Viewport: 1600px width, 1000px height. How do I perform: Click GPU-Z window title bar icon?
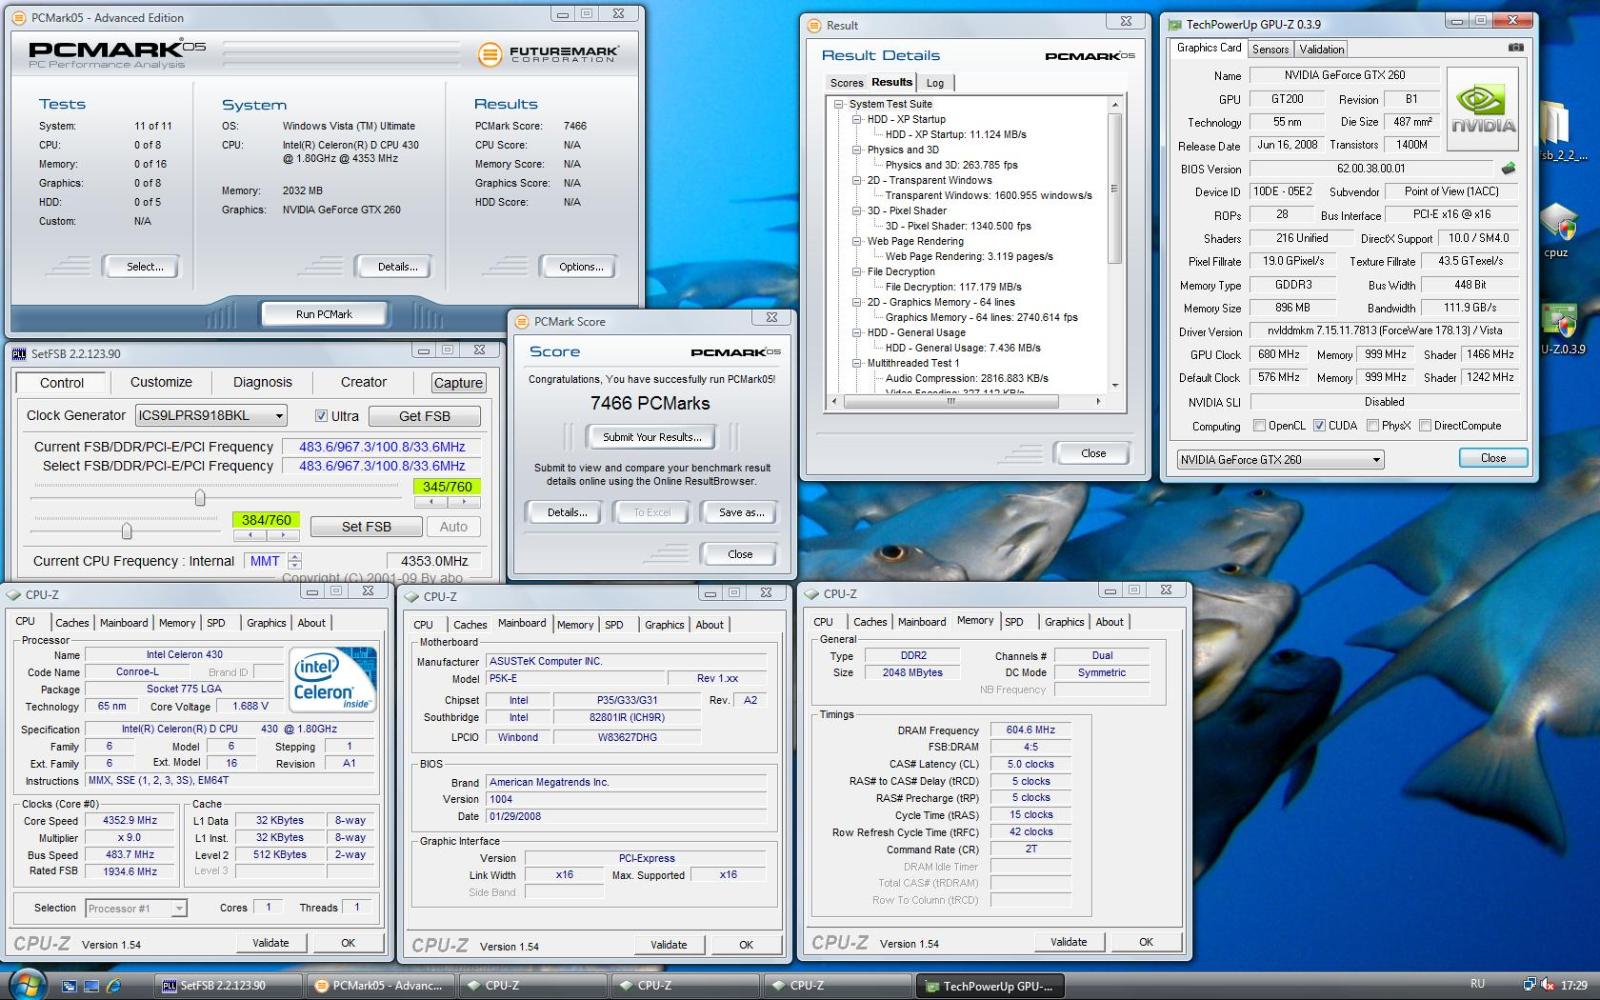click(x=1175, y=24)
